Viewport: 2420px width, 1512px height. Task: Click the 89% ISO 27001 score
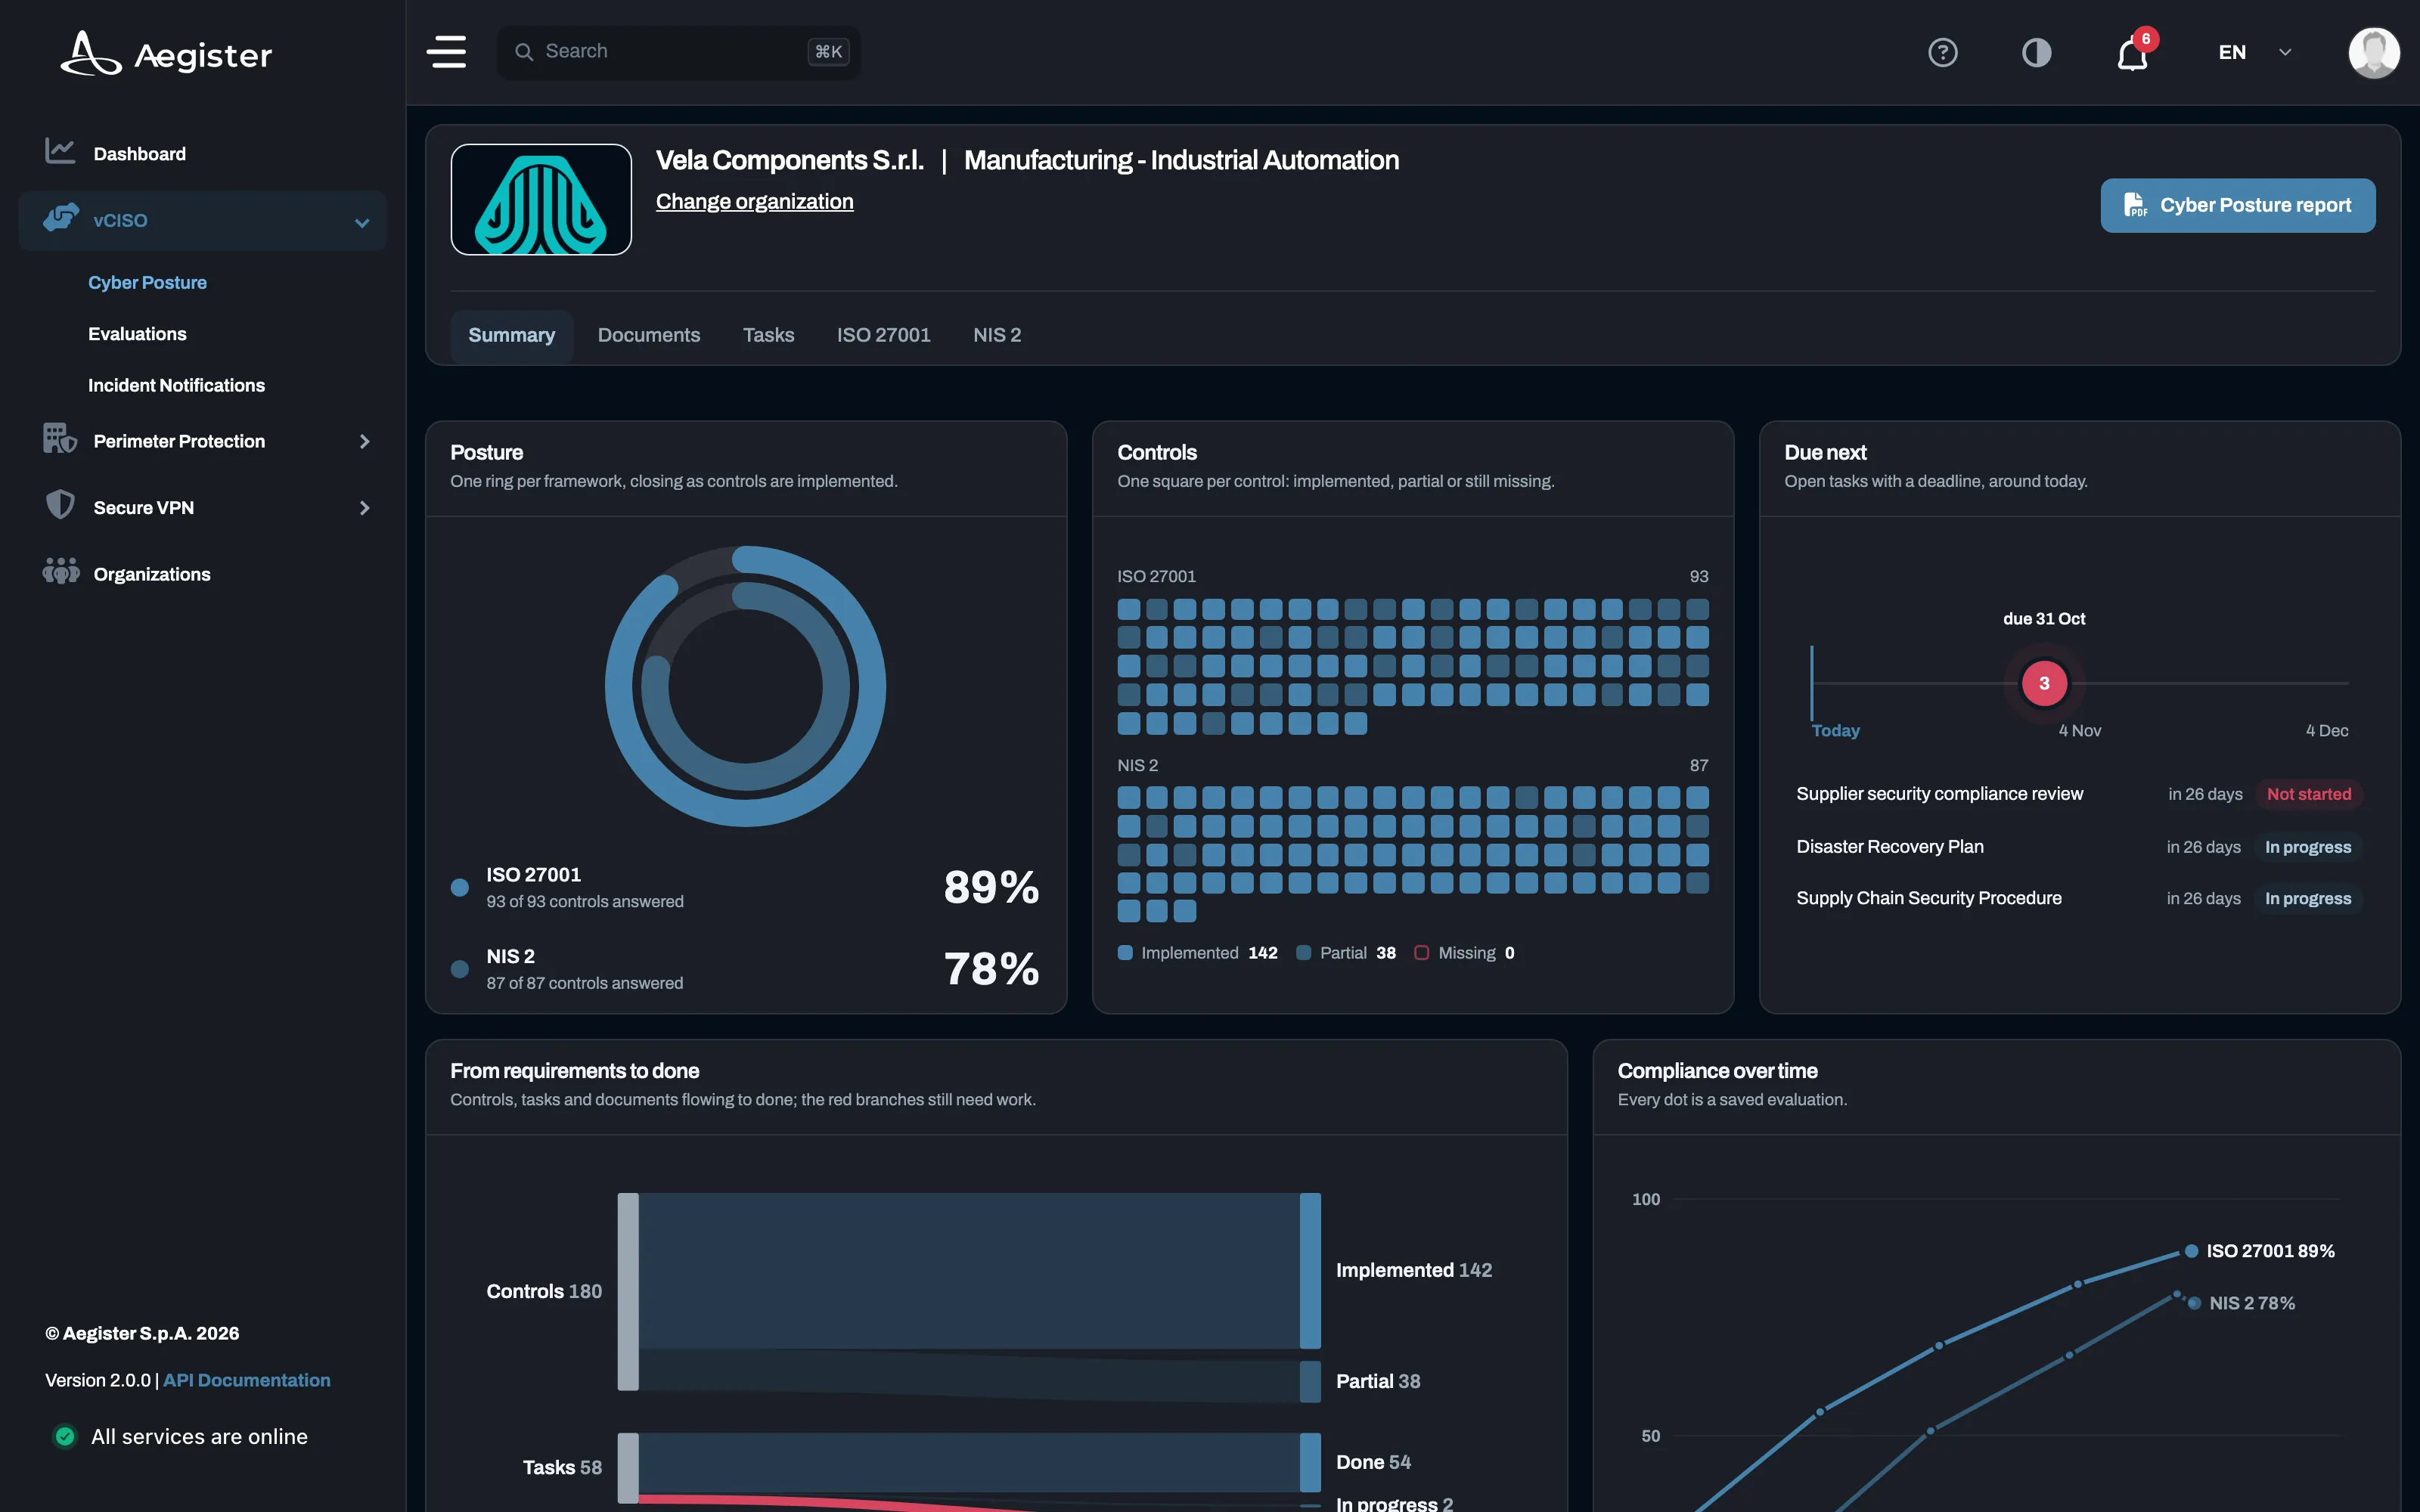click(991, 887)
